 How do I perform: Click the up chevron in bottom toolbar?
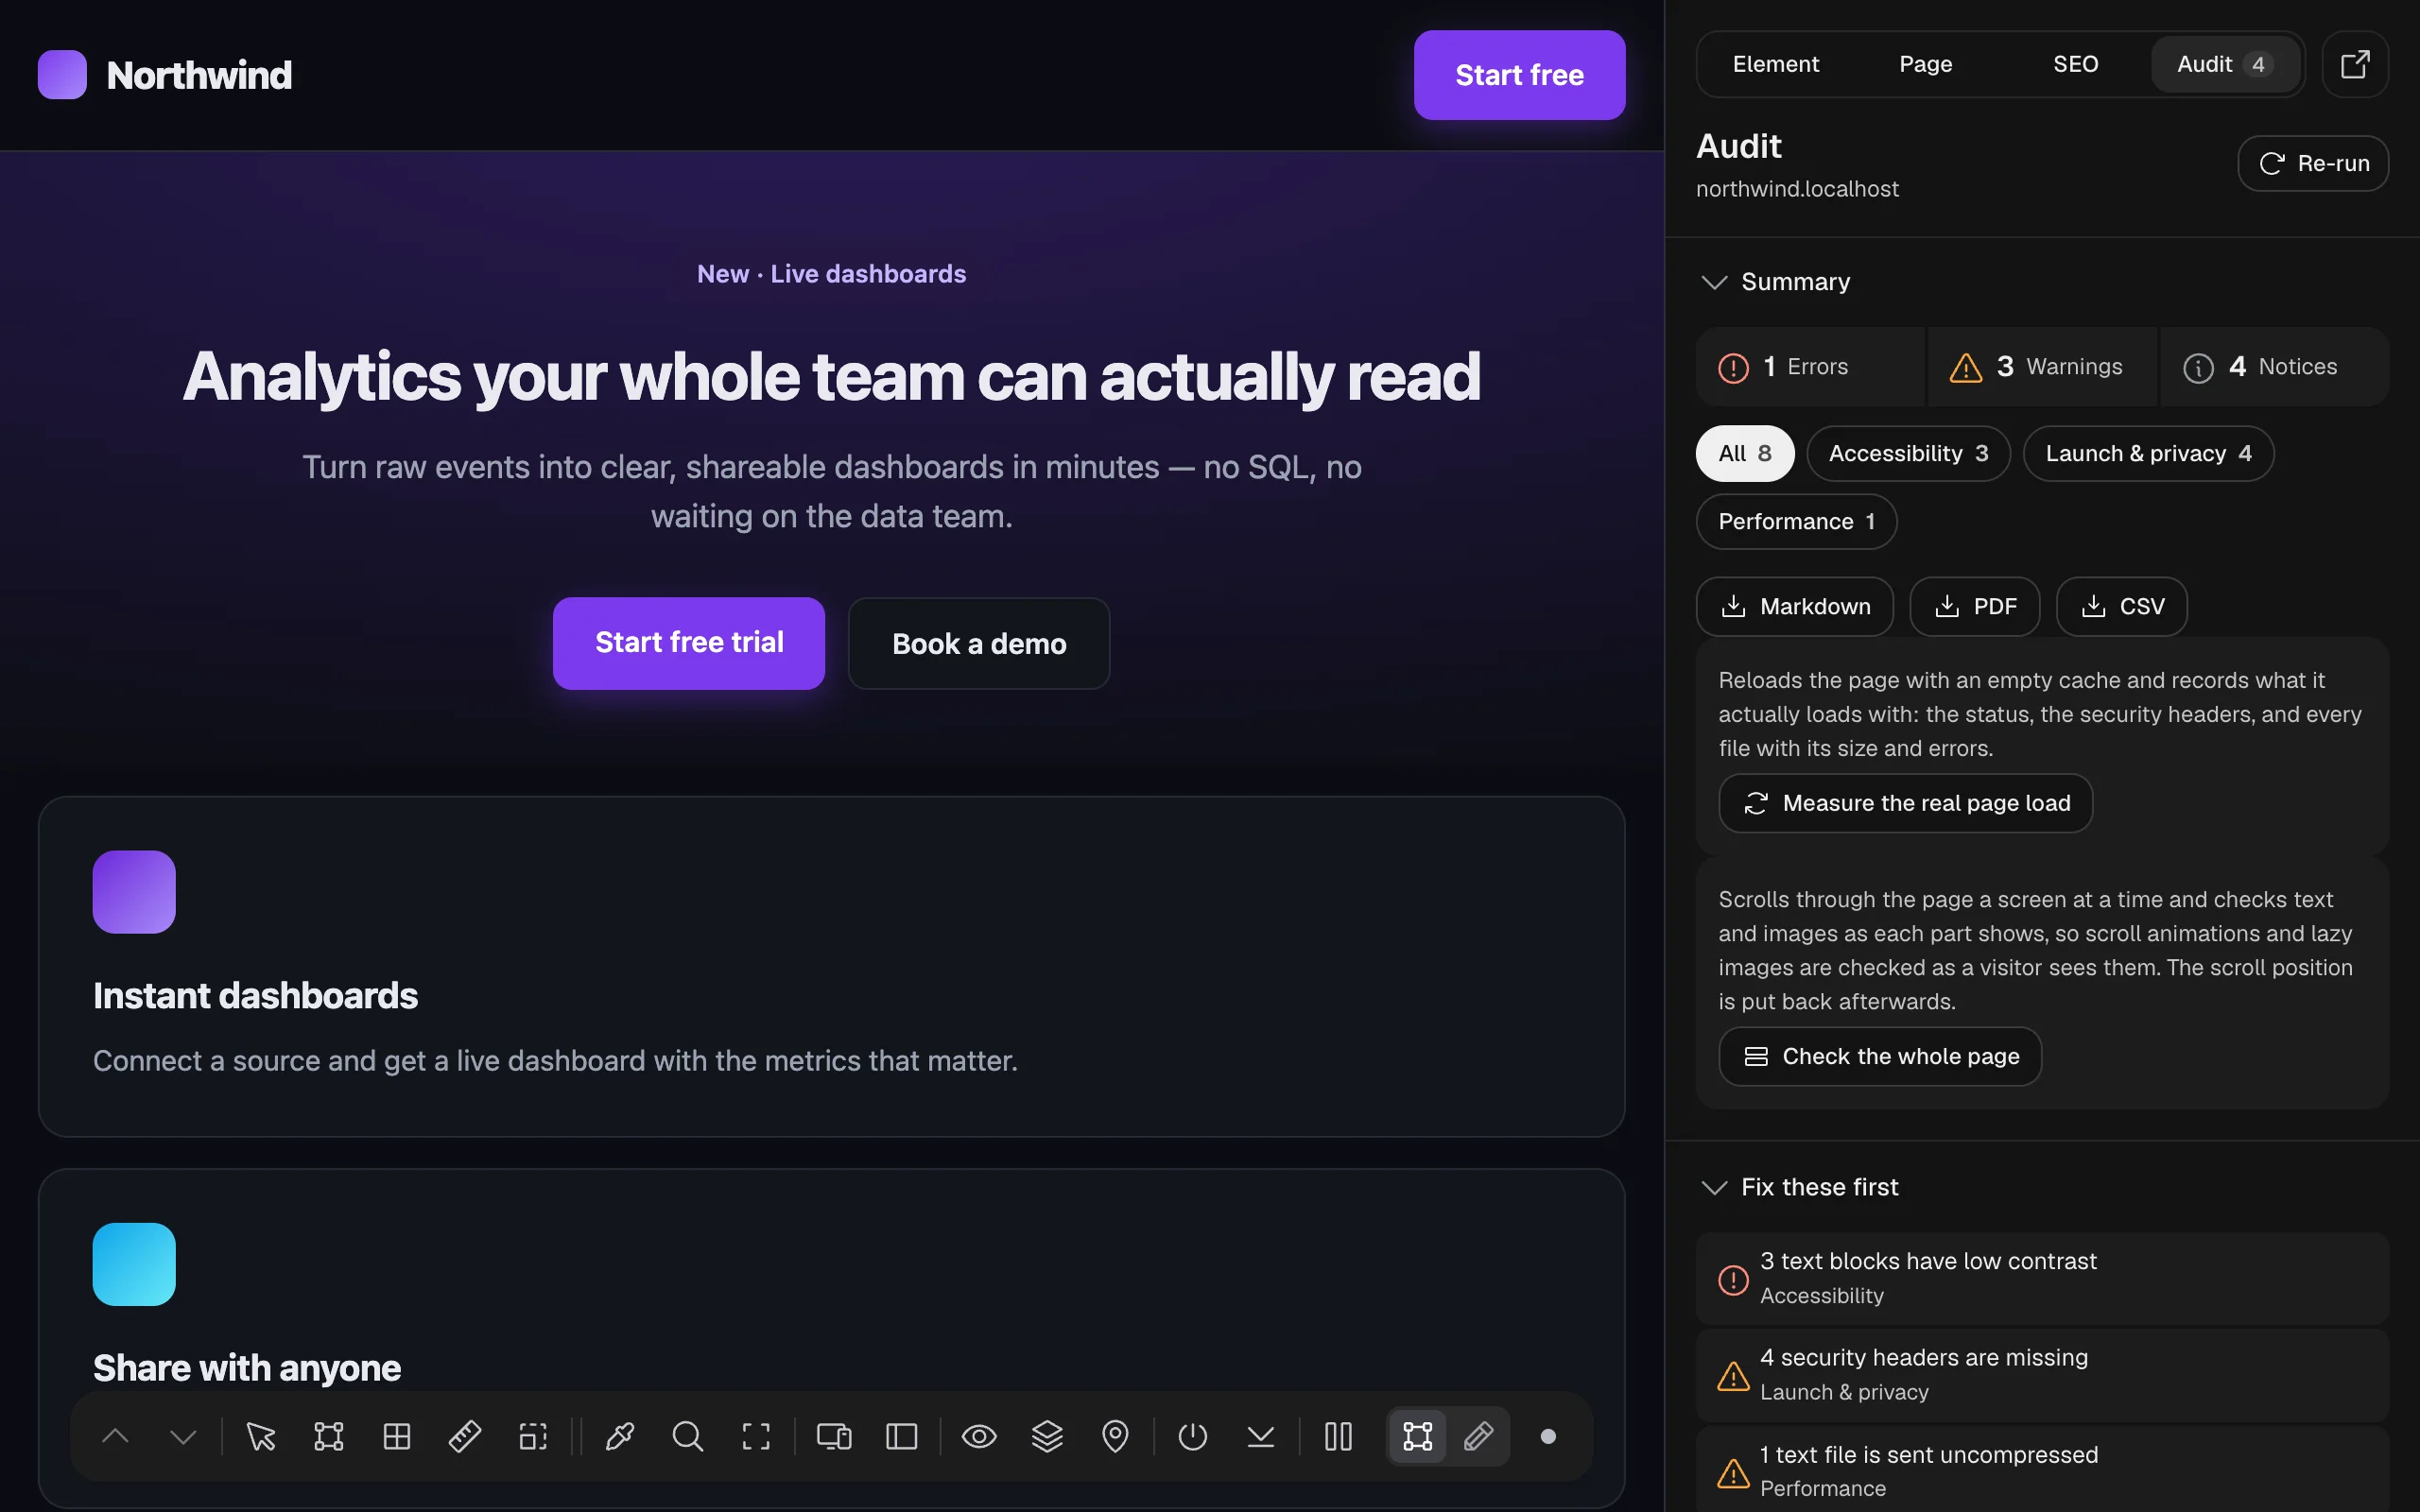coord(116,1437)
